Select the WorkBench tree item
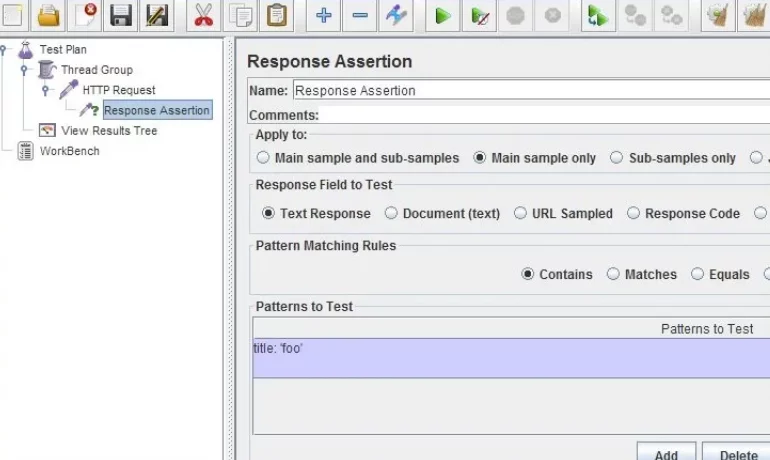Screen dimensions: 770x460 pos(68,151)
